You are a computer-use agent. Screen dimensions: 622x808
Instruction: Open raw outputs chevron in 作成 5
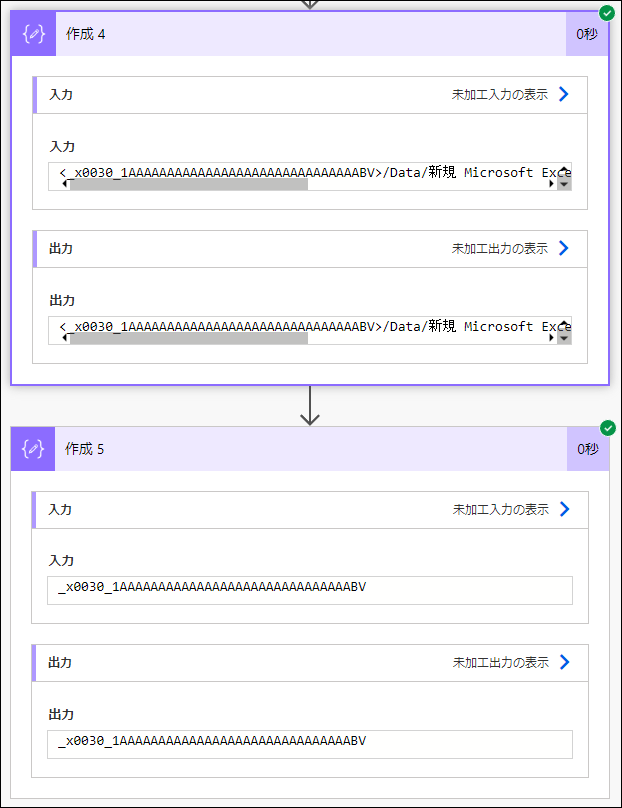tap(565, 662)
